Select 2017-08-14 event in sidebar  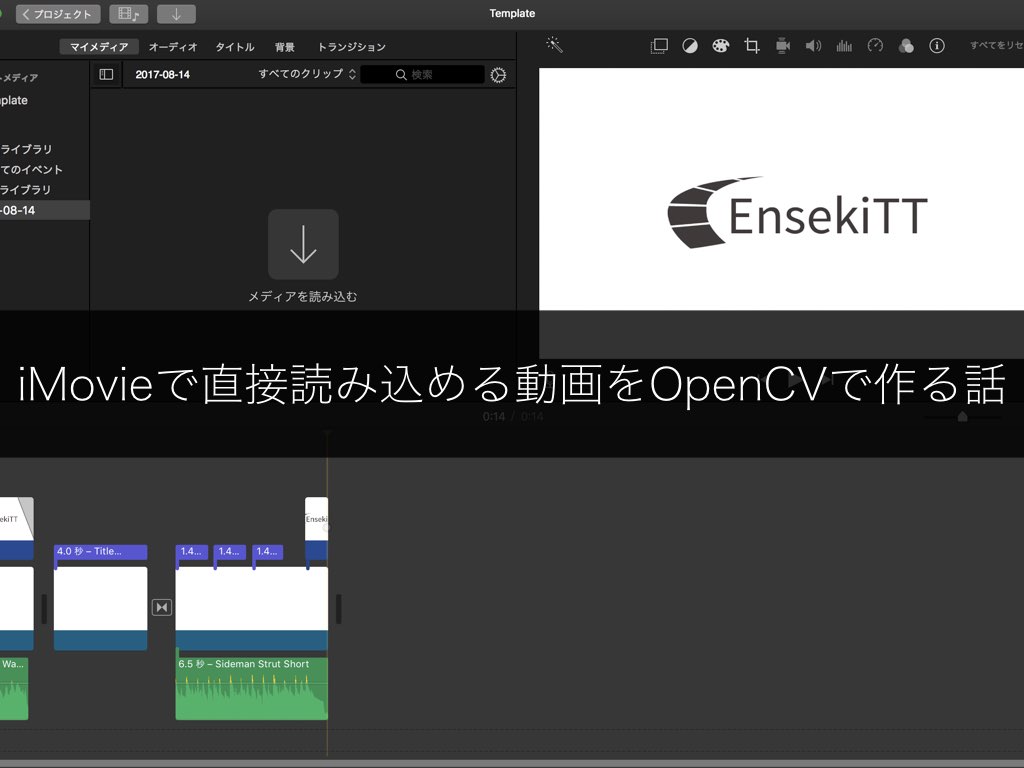[x=44, y=210]
